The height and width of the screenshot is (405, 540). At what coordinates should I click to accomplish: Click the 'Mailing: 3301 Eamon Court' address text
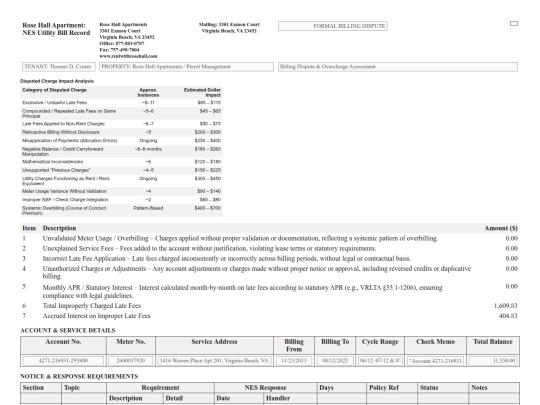[x=229, y=24]
